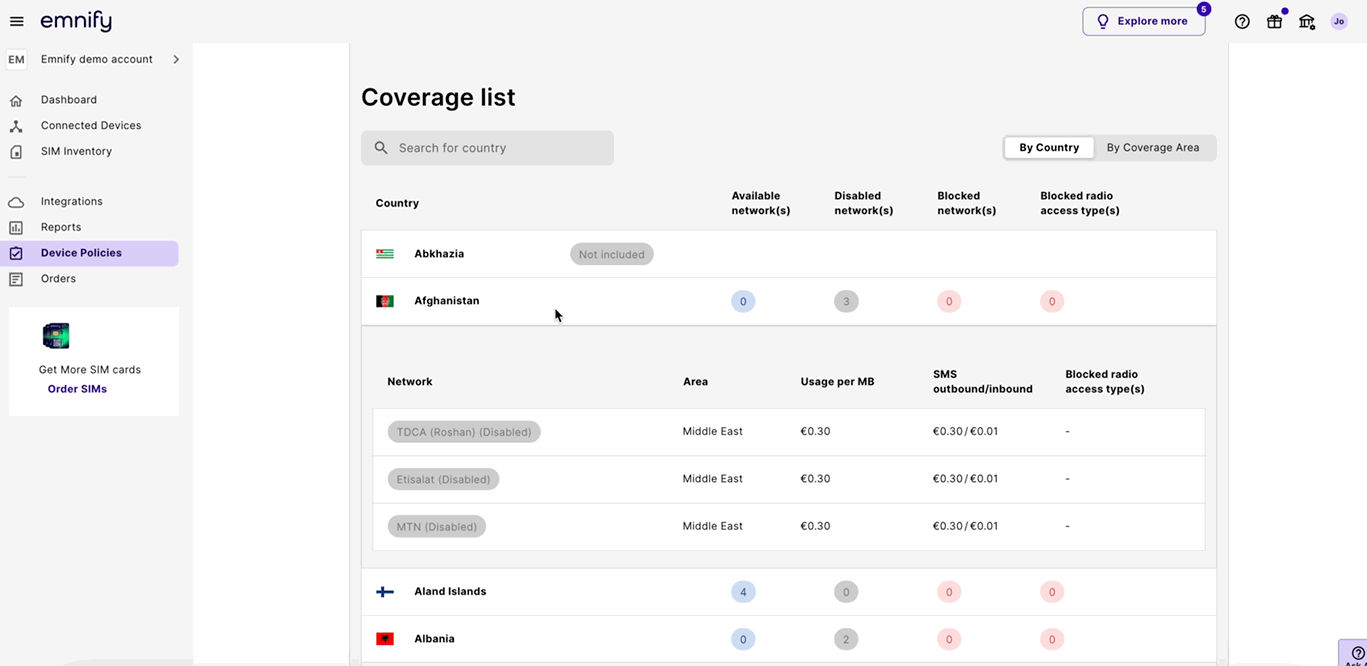Image resolution: width=1367 pixels, height=666 pixels.
Task: Click the search magnifier icon
Action: 381,148
